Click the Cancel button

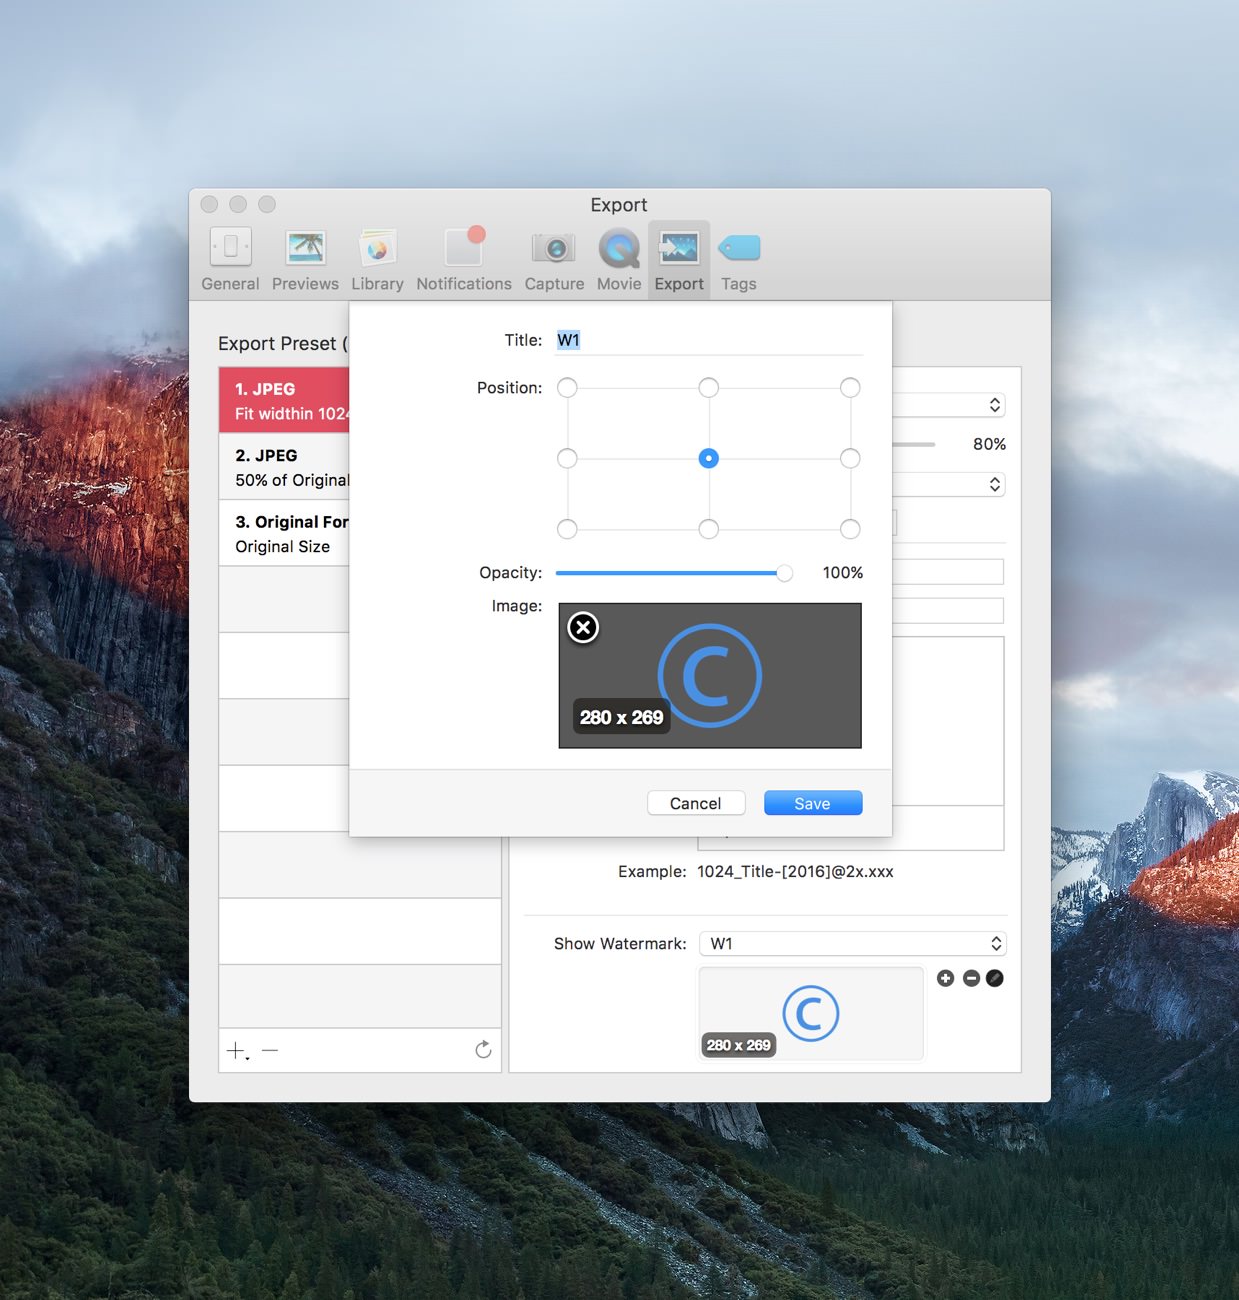pos(696,803)
